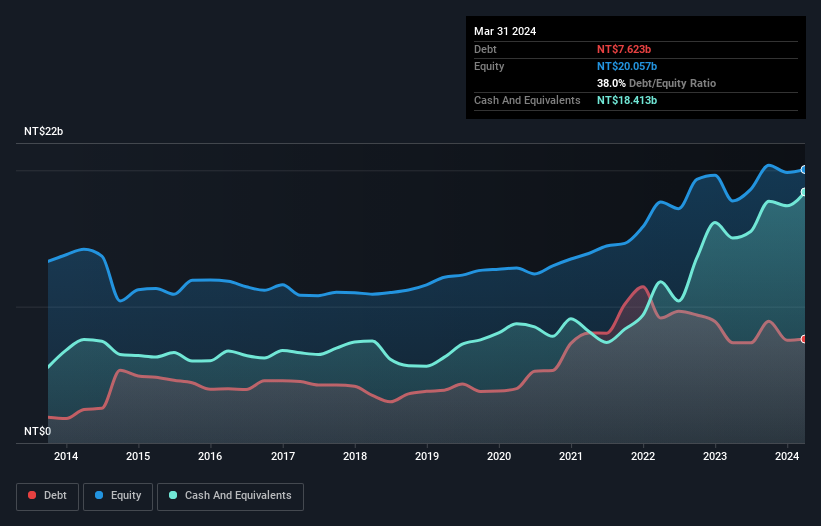Click the 2023 x-axis label
The height and width of the screenshot is (526, 821).
pyautogui.click(x=715, y=456)
